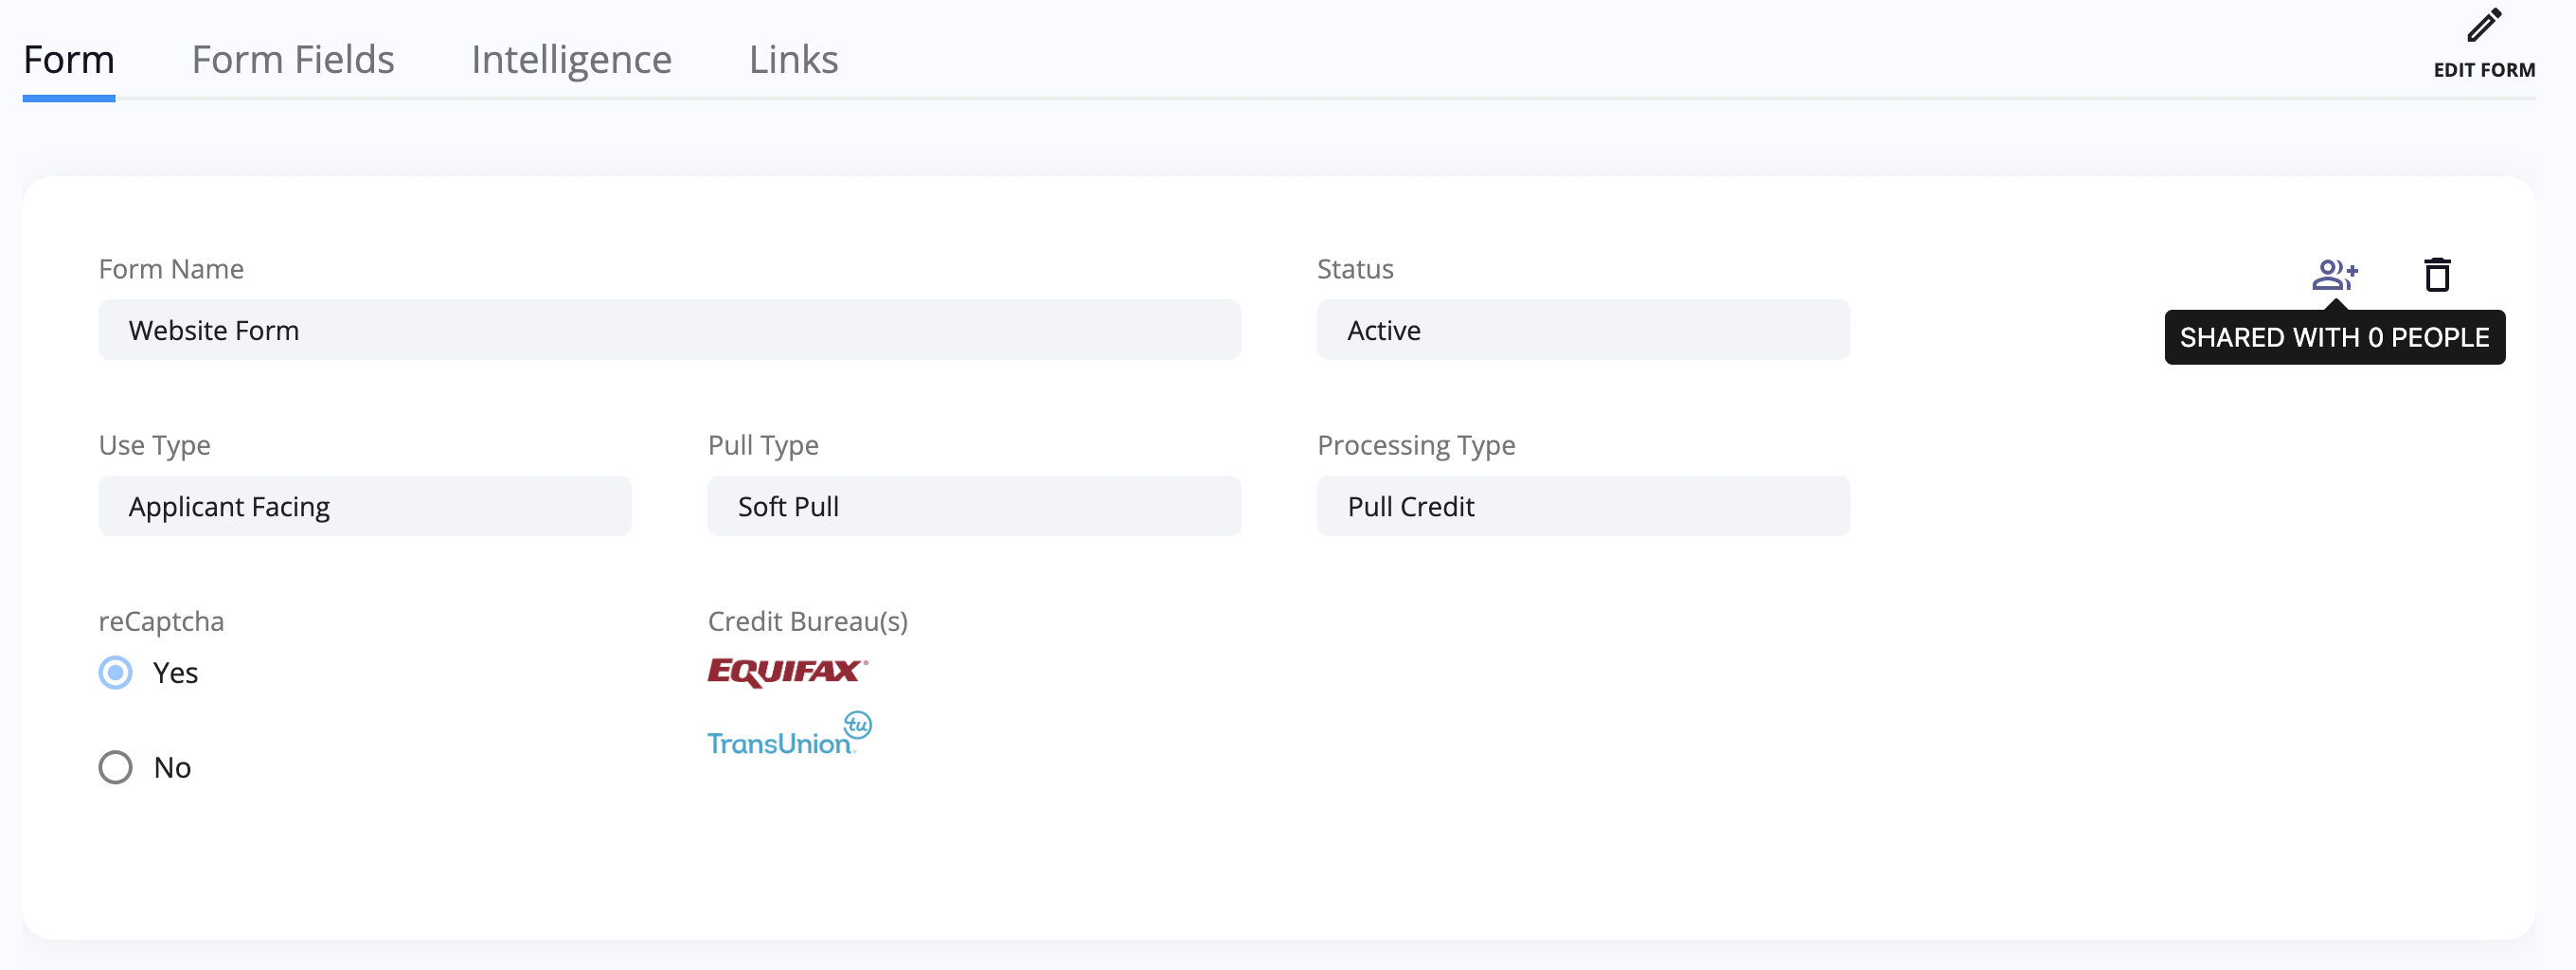
Task: Open the Use Type field Applicant Facing
Action: pos(365,506)
